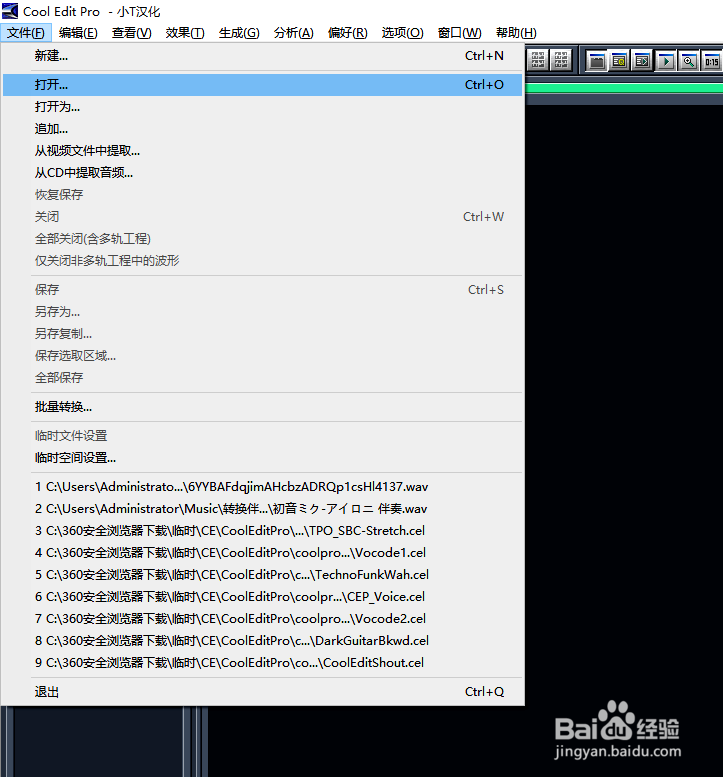723x777 pixels.
Task: Select 追加... menu entry
Action: (263, 129)
